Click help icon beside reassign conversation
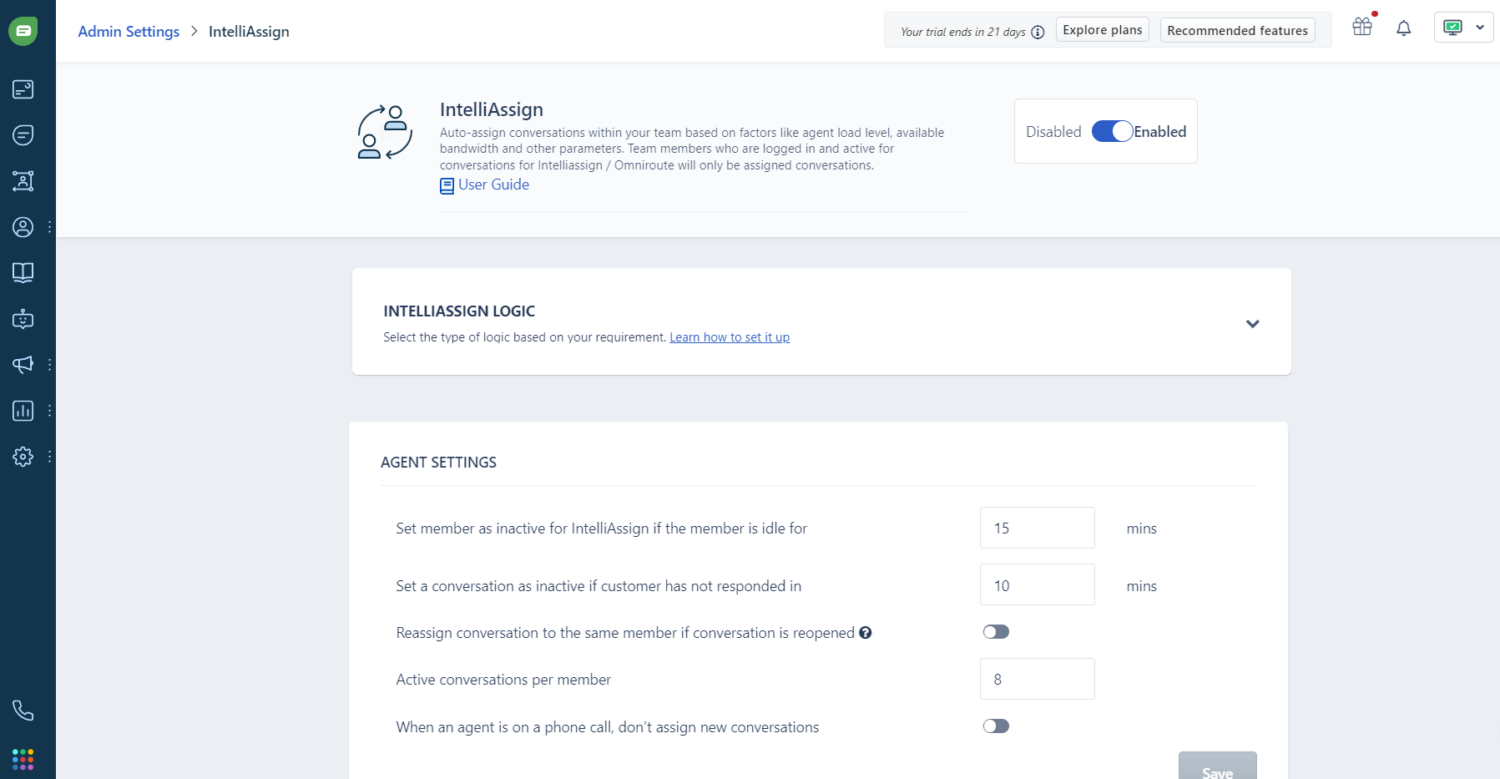Screen dimensions: 1500x779 click(866, 633)
